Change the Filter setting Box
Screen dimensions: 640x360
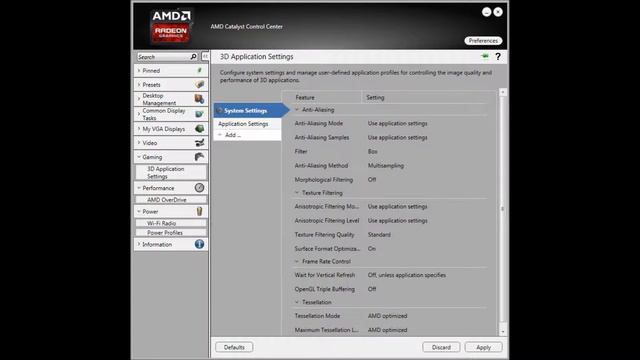373,151
